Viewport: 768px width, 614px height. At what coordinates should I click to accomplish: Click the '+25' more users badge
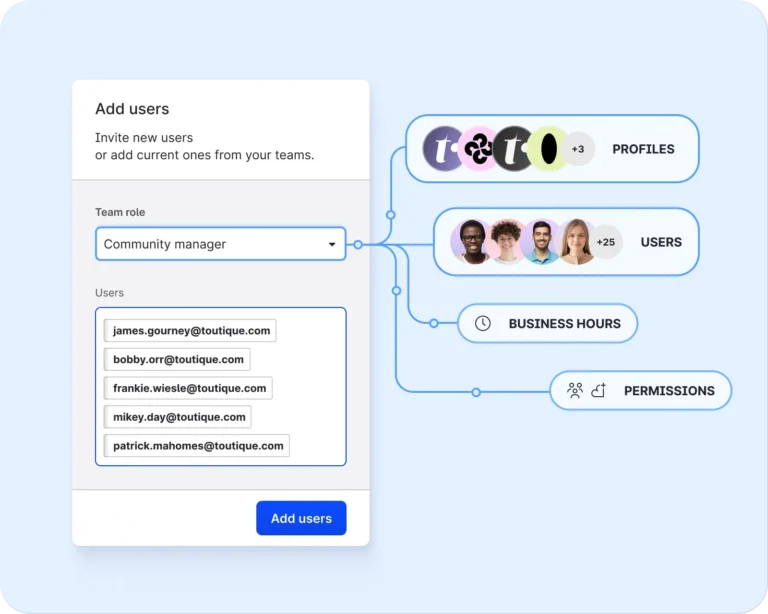pyautogui.click(x=605, y=242)
